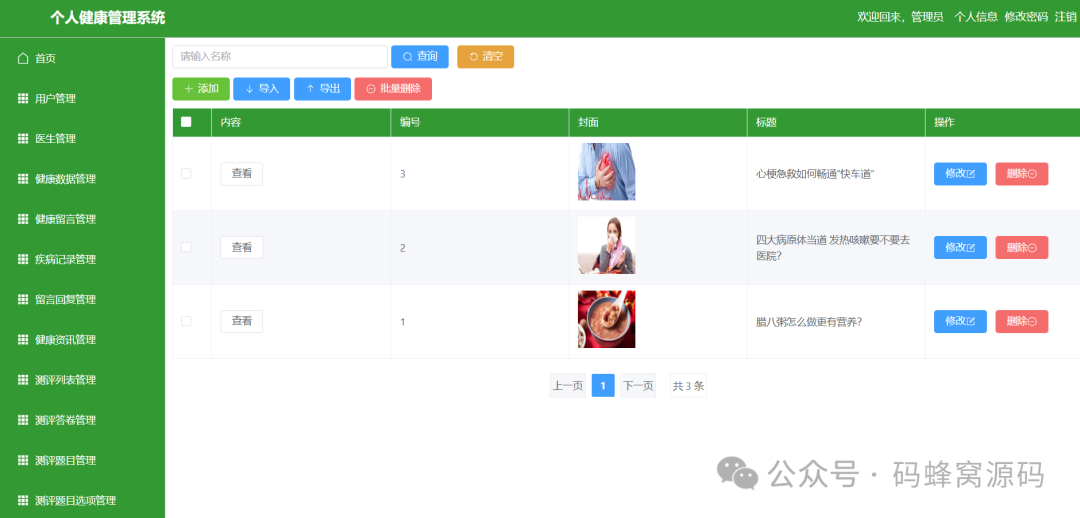Click title 腊八粥怎么做更有营养?

pos(809,321)
